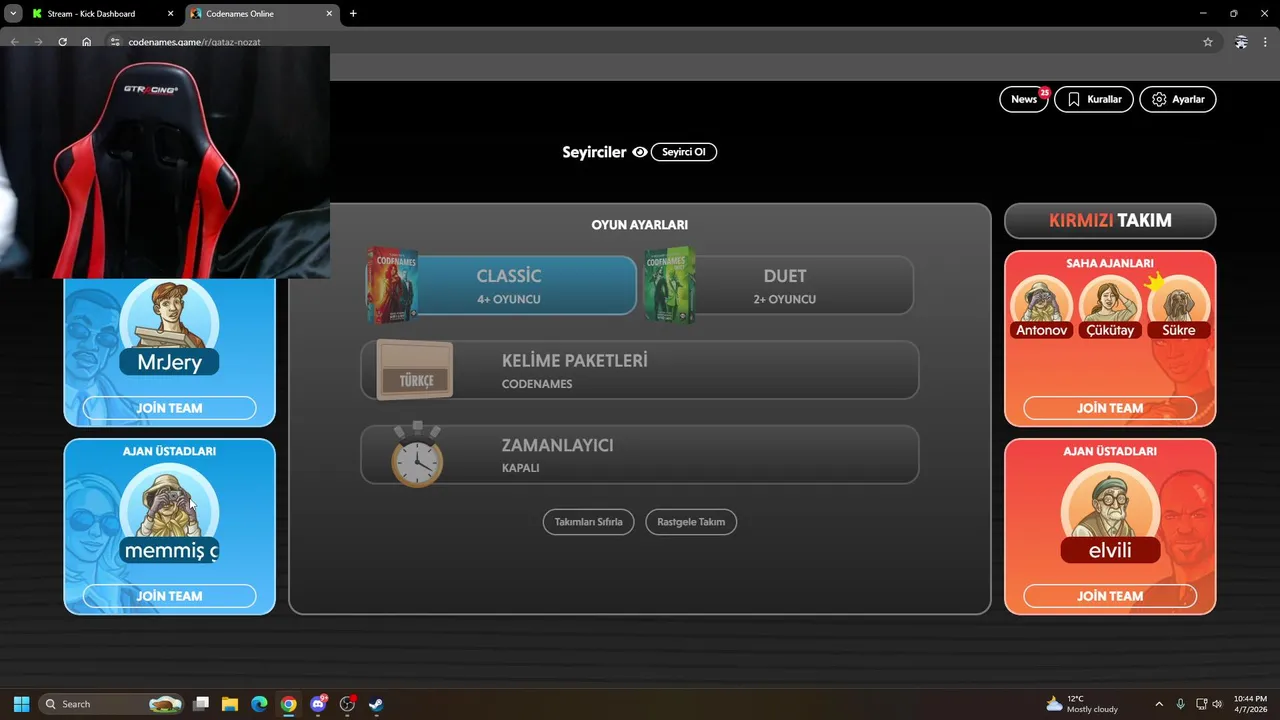Join blue Ajan Üstadları under memmiş
This screenshot has height=720, width=1280.
(169, 596)
